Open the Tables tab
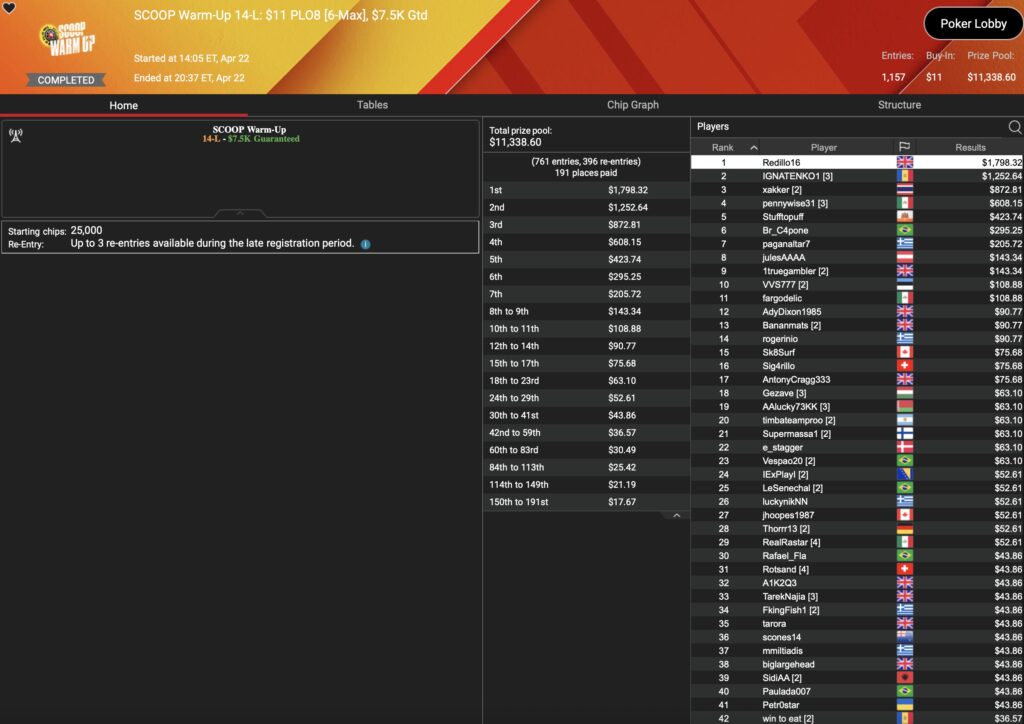This screenshot has width=1024, height=724. [372, 104]
